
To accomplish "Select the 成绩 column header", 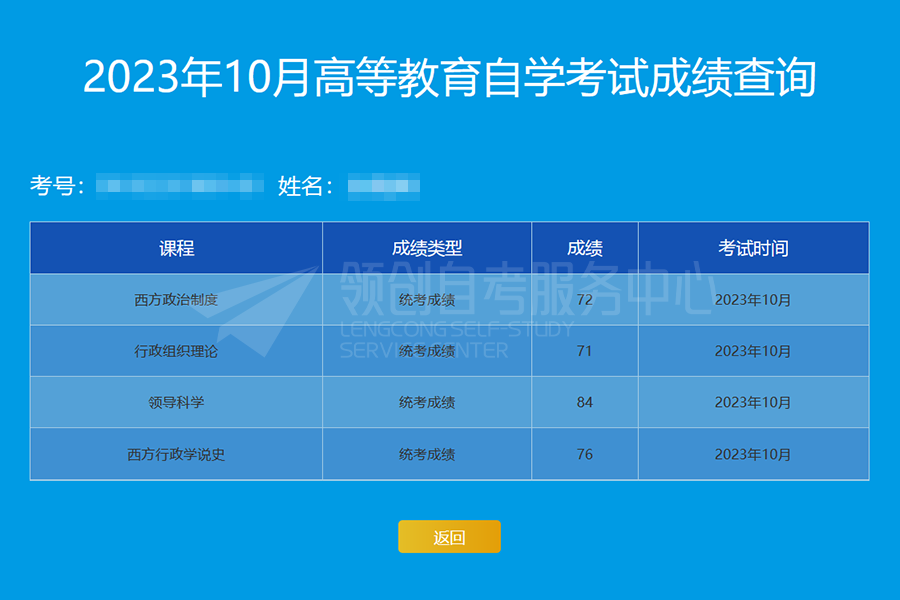I will click(x=585, y=248).
